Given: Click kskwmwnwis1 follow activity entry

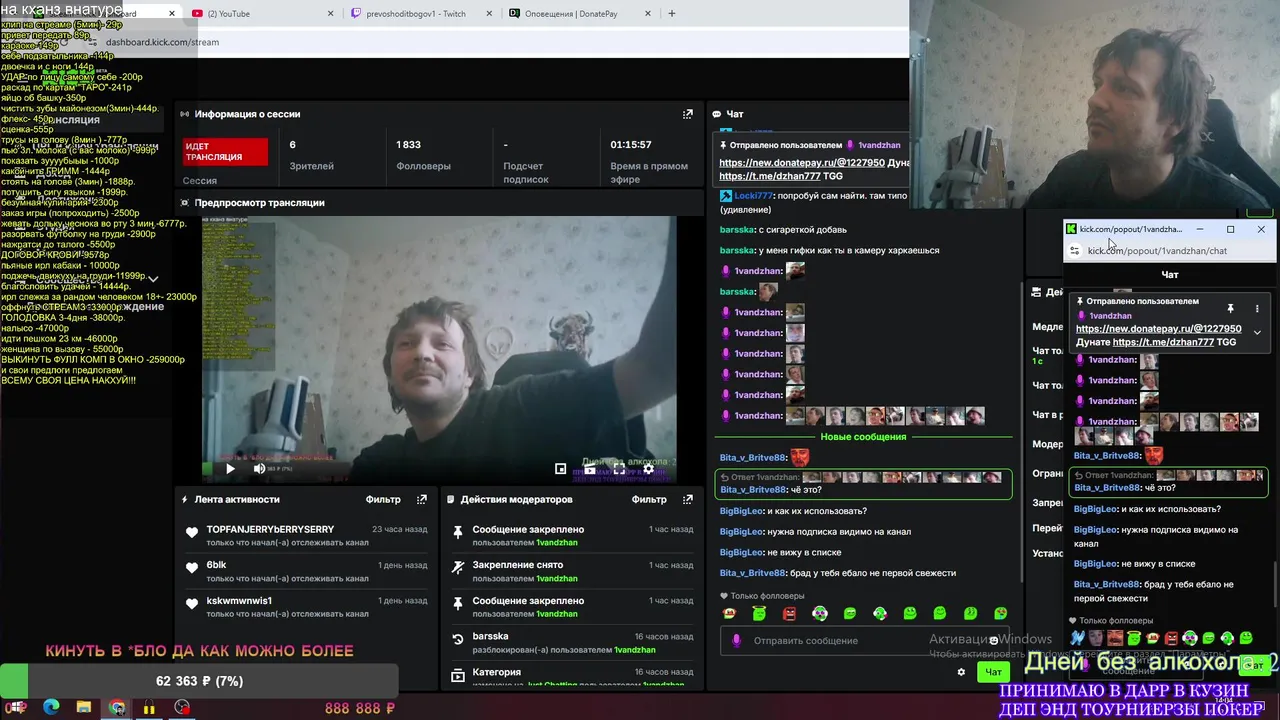Looking at the screenshot, I should click(305, 607).
